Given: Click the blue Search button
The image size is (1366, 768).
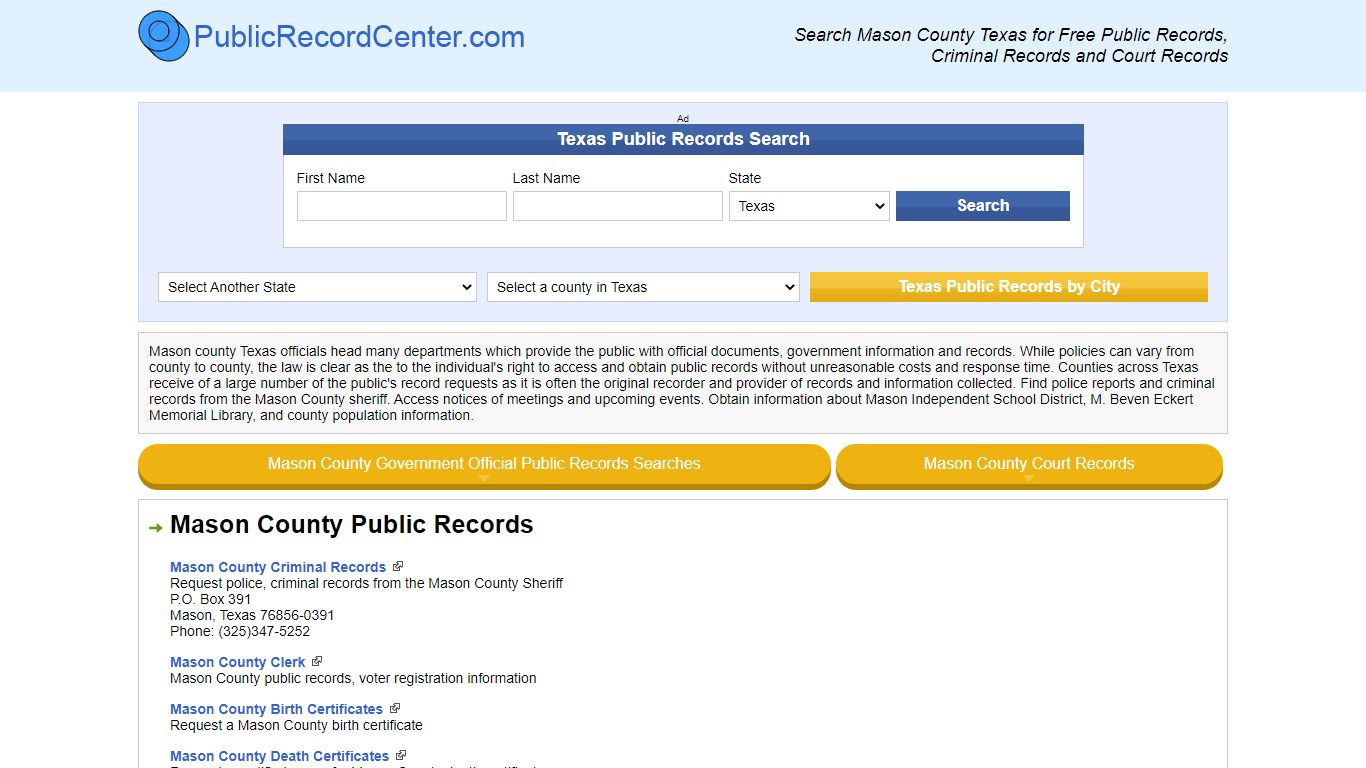Looking at the screenshot, I should click(983, 206).
